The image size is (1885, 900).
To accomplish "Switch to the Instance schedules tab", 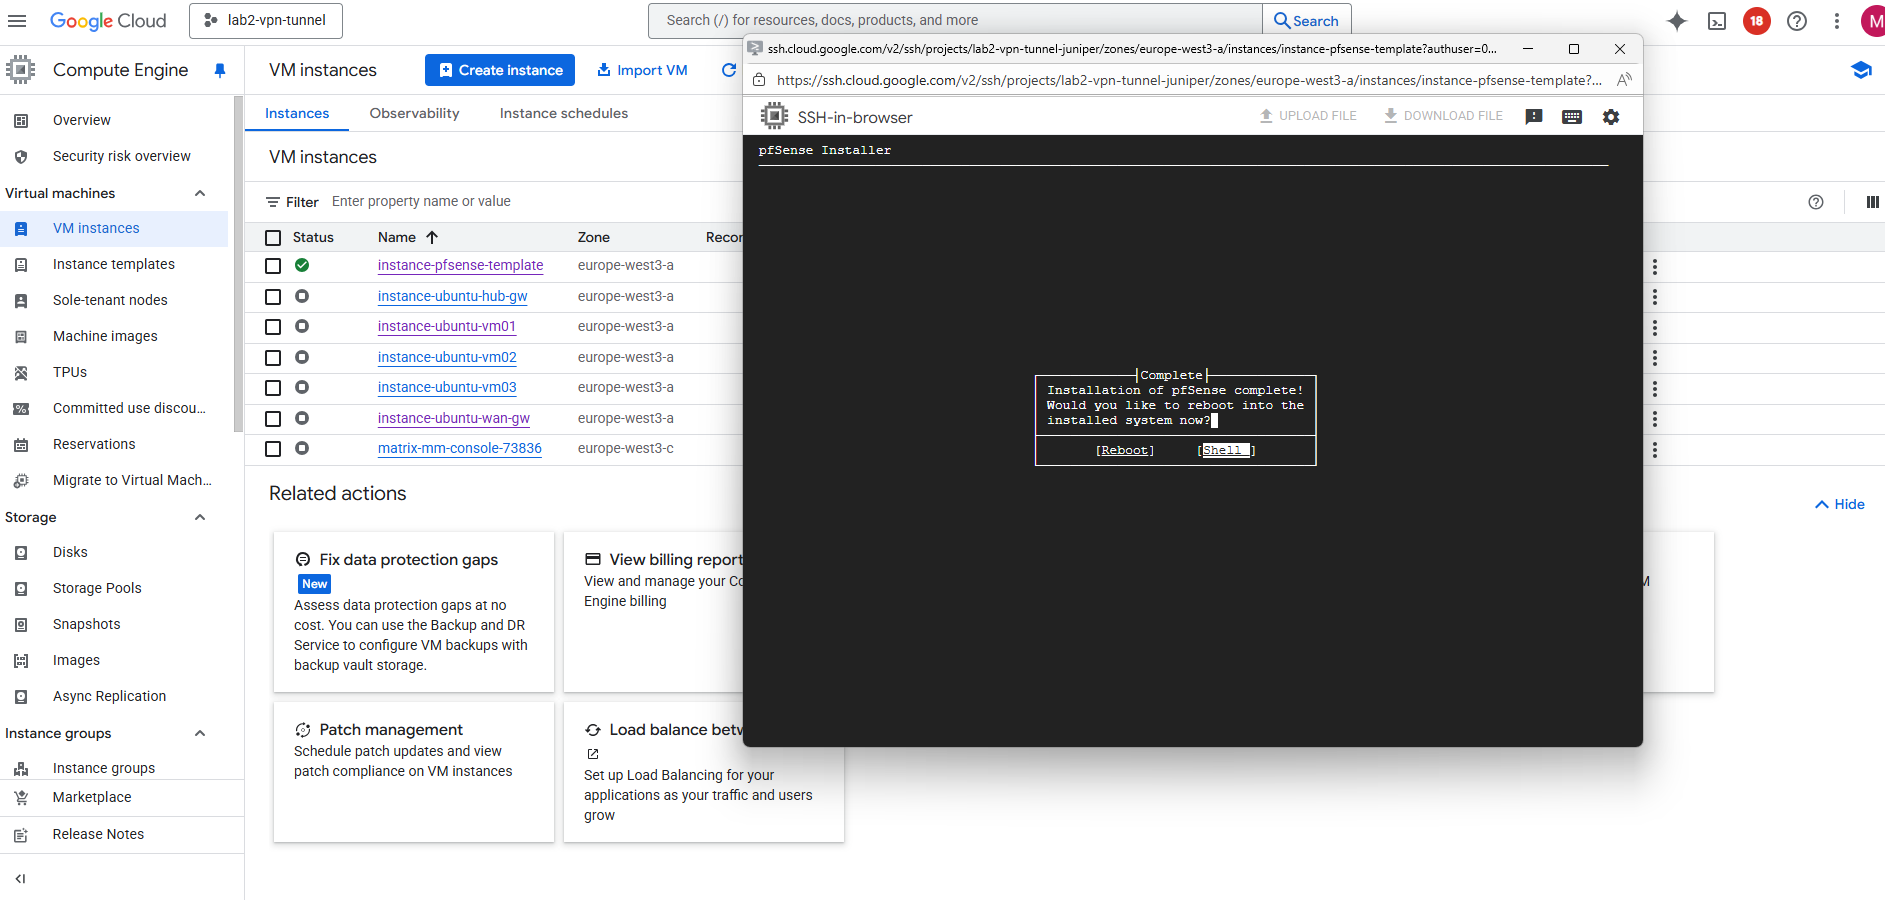I will click(563, 113).
